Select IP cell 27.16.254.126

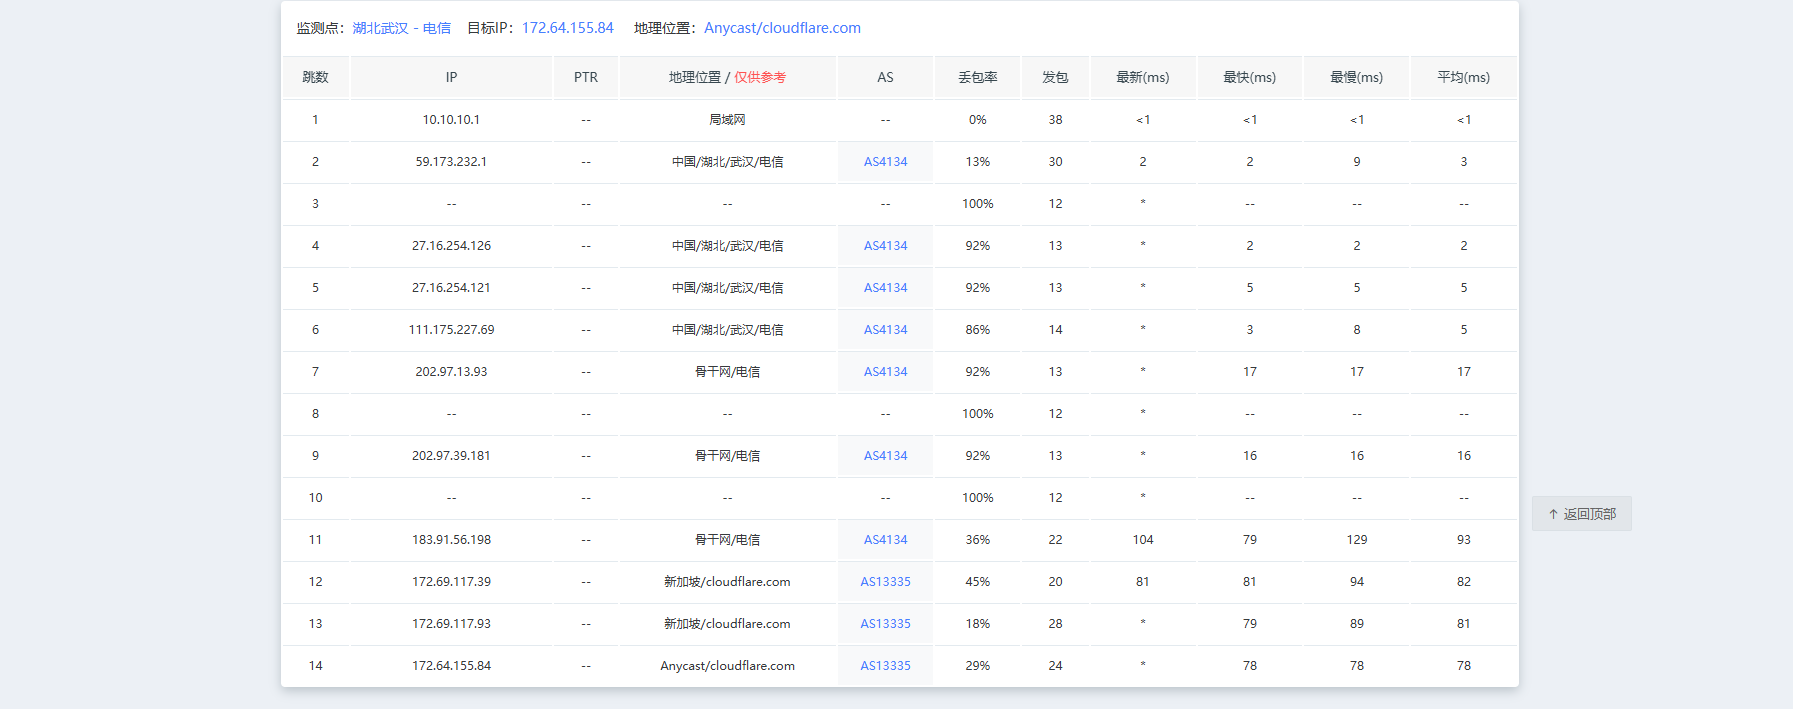coord(451,246)
